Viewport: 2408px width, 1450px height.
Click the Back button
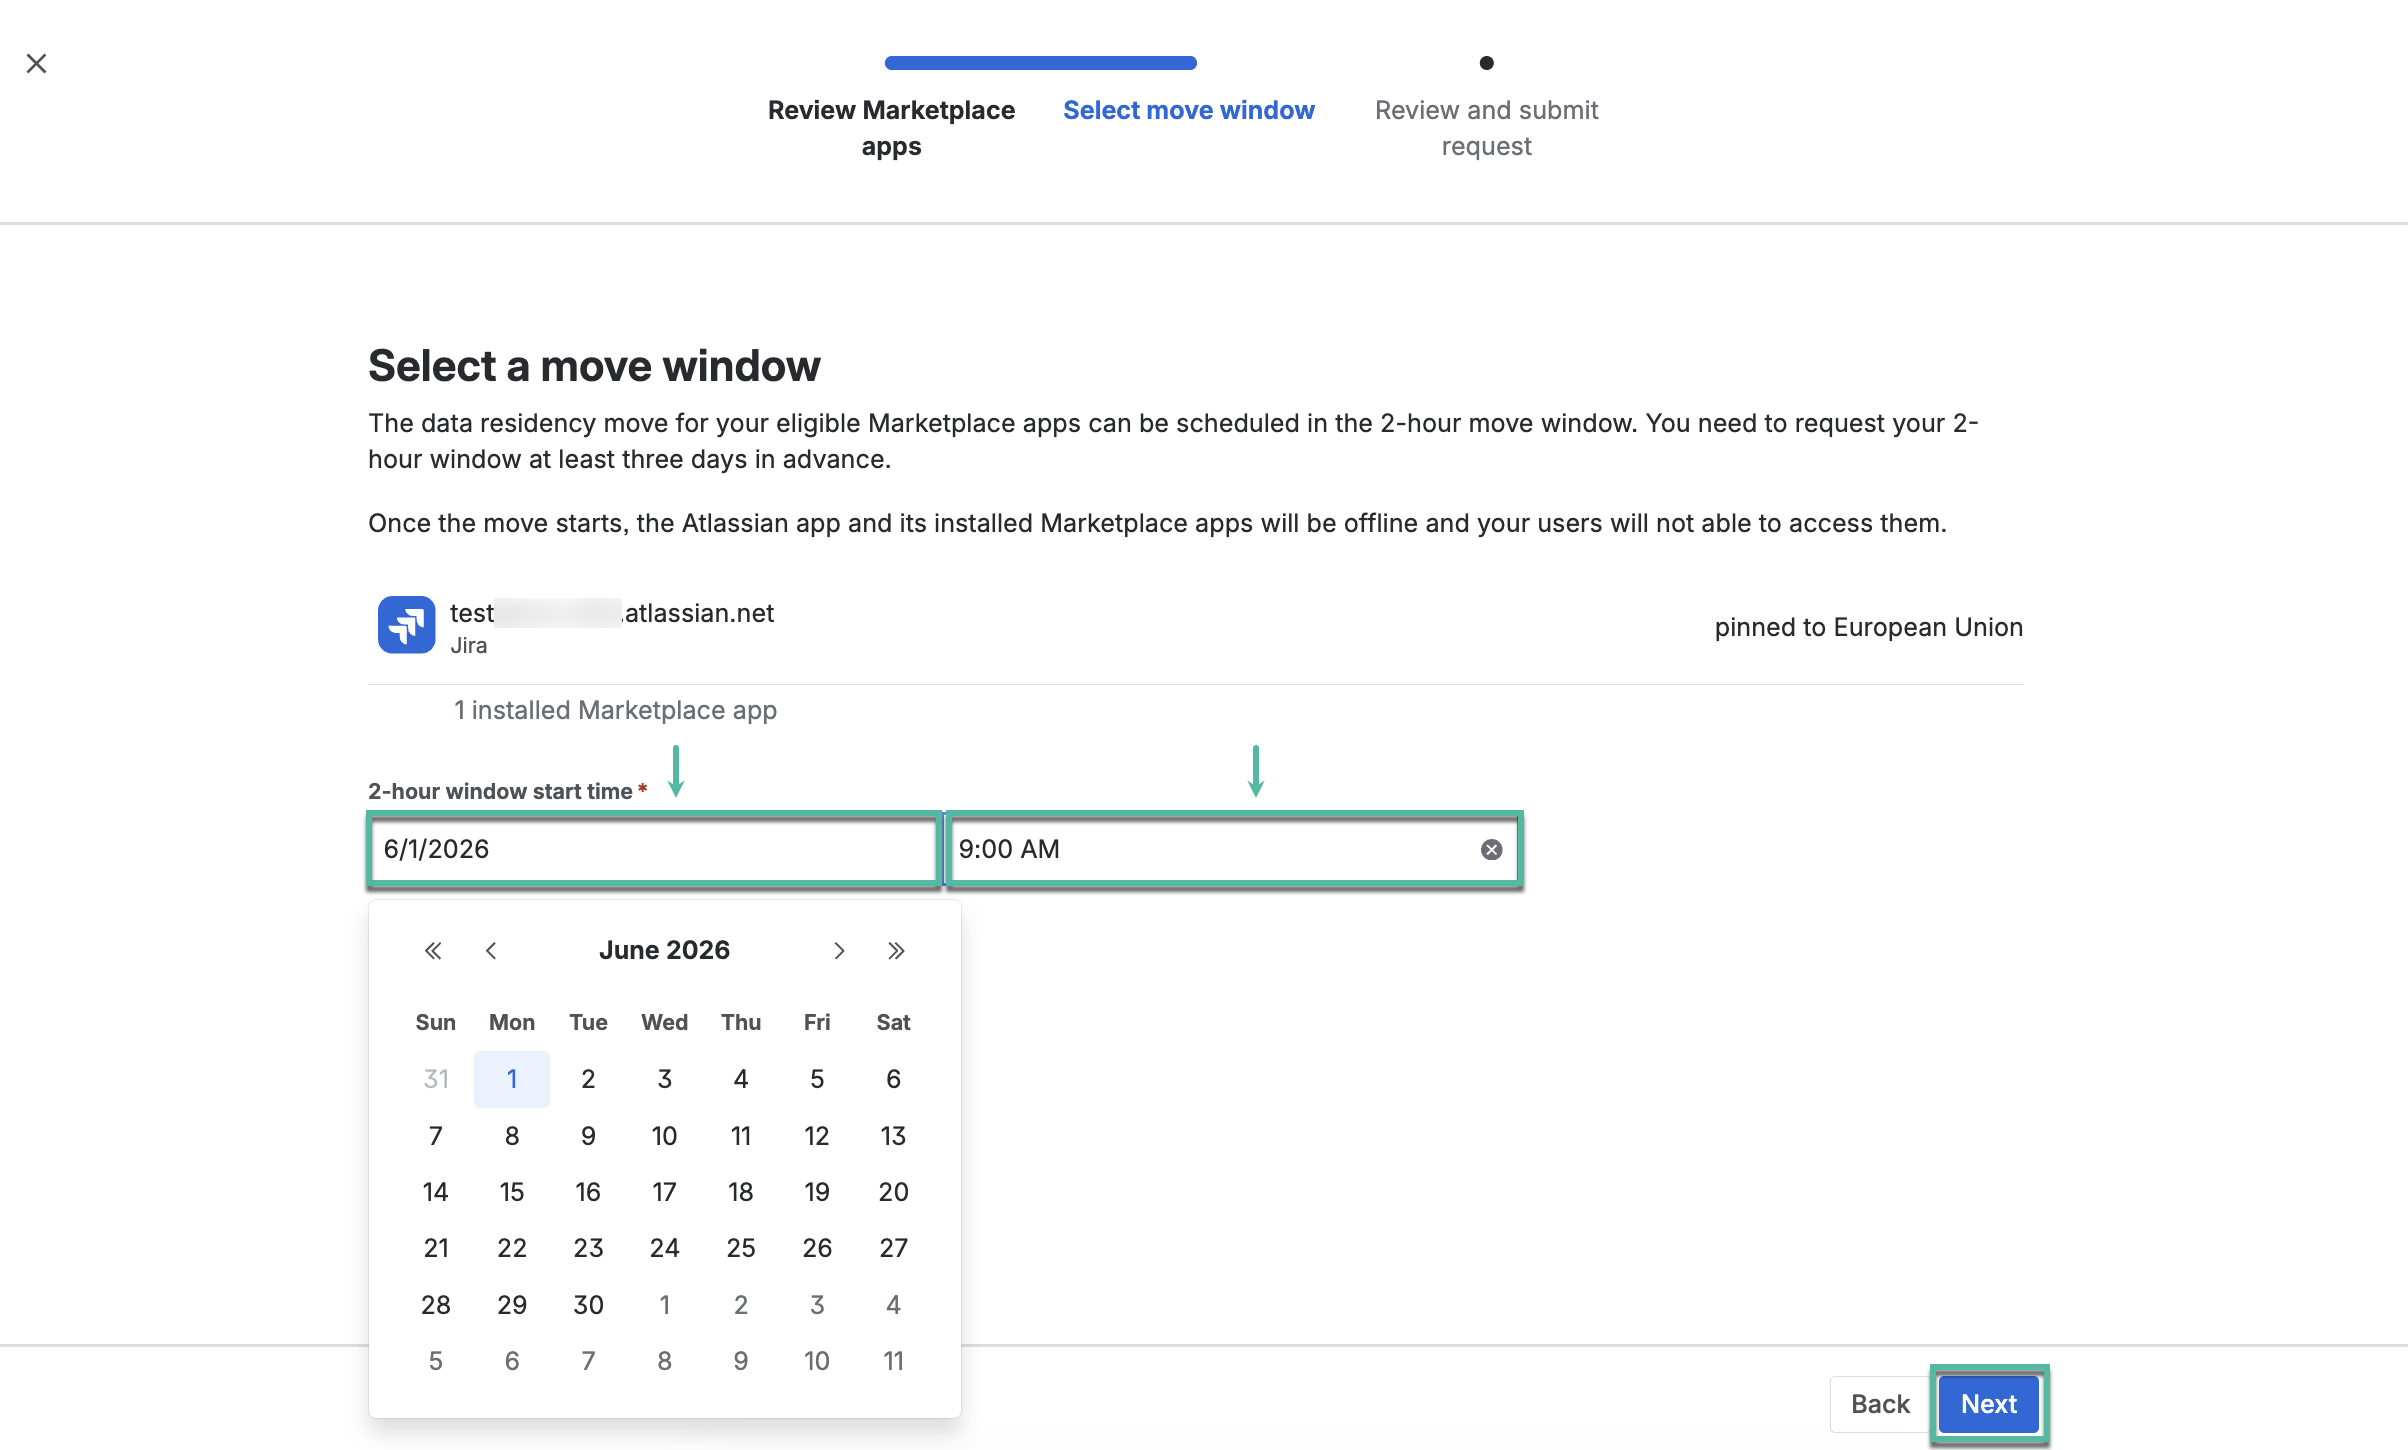click(x=1880, y=1403)
